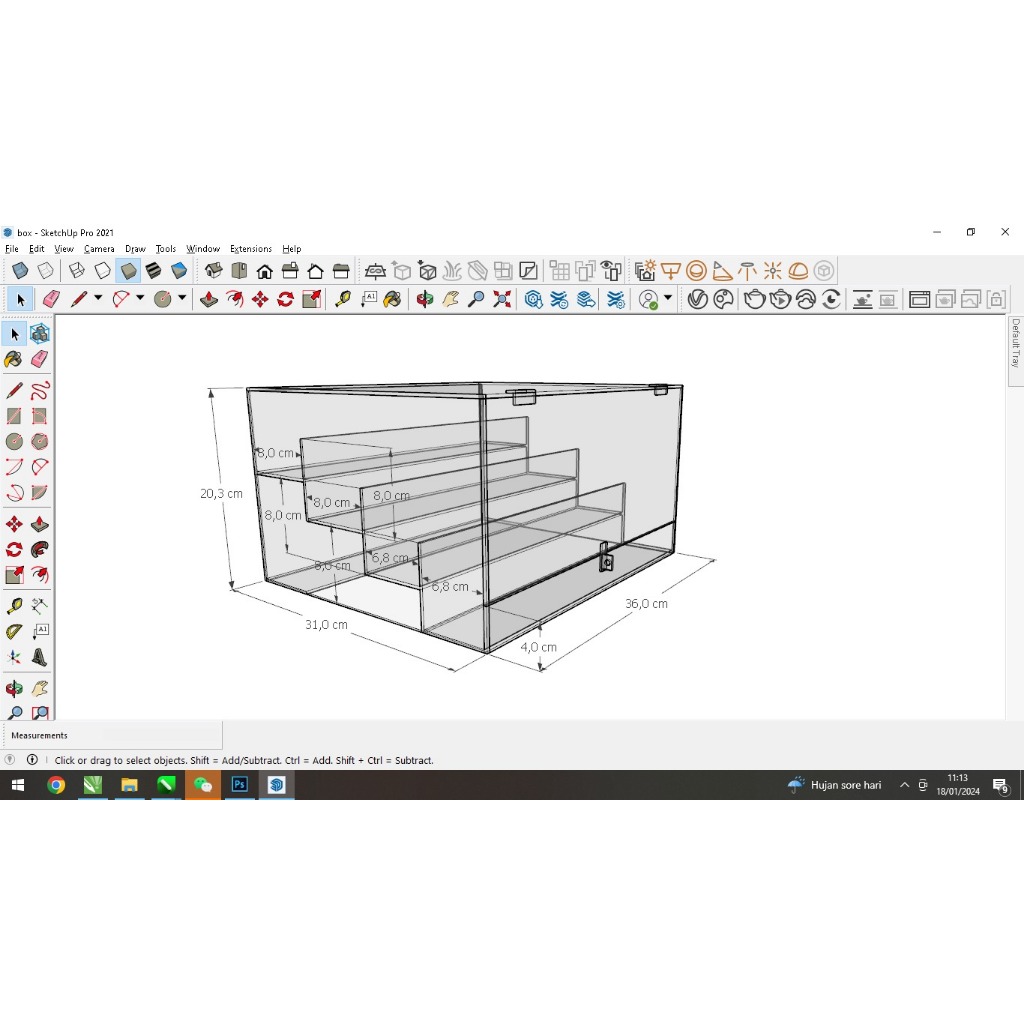Enable Hidden Line face style
Image resolution: width=1024 pixels, height=1024 pixels.
pos(102,270)
